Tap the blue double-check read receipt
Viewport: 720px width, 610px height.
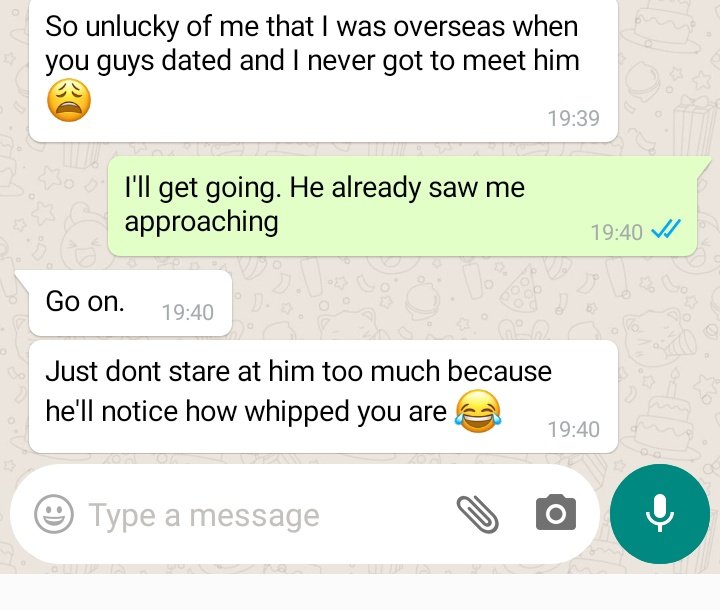pos(666,229)
